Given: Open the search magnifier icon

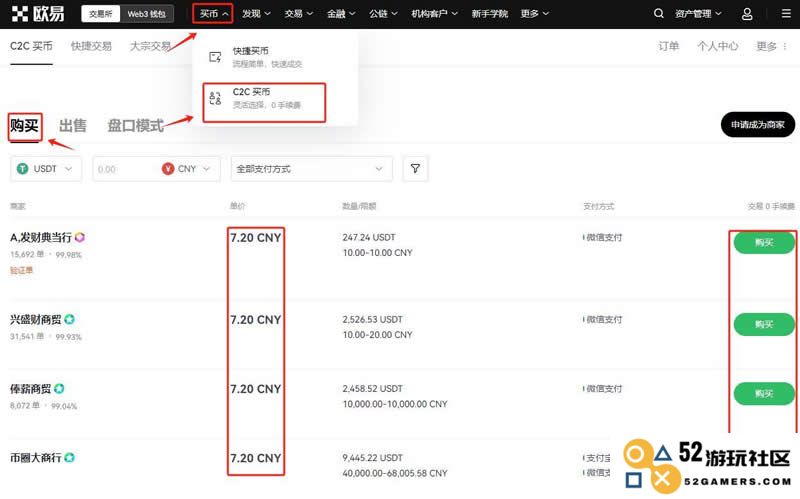Looking at the screenshot, I should 659,14.
